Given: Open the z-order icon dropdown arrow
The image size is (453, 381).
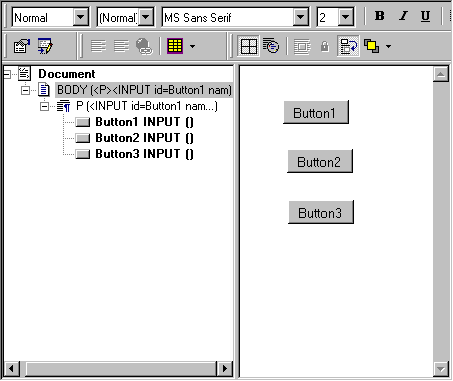Looking at the screenshot, I should pos(388,46).
